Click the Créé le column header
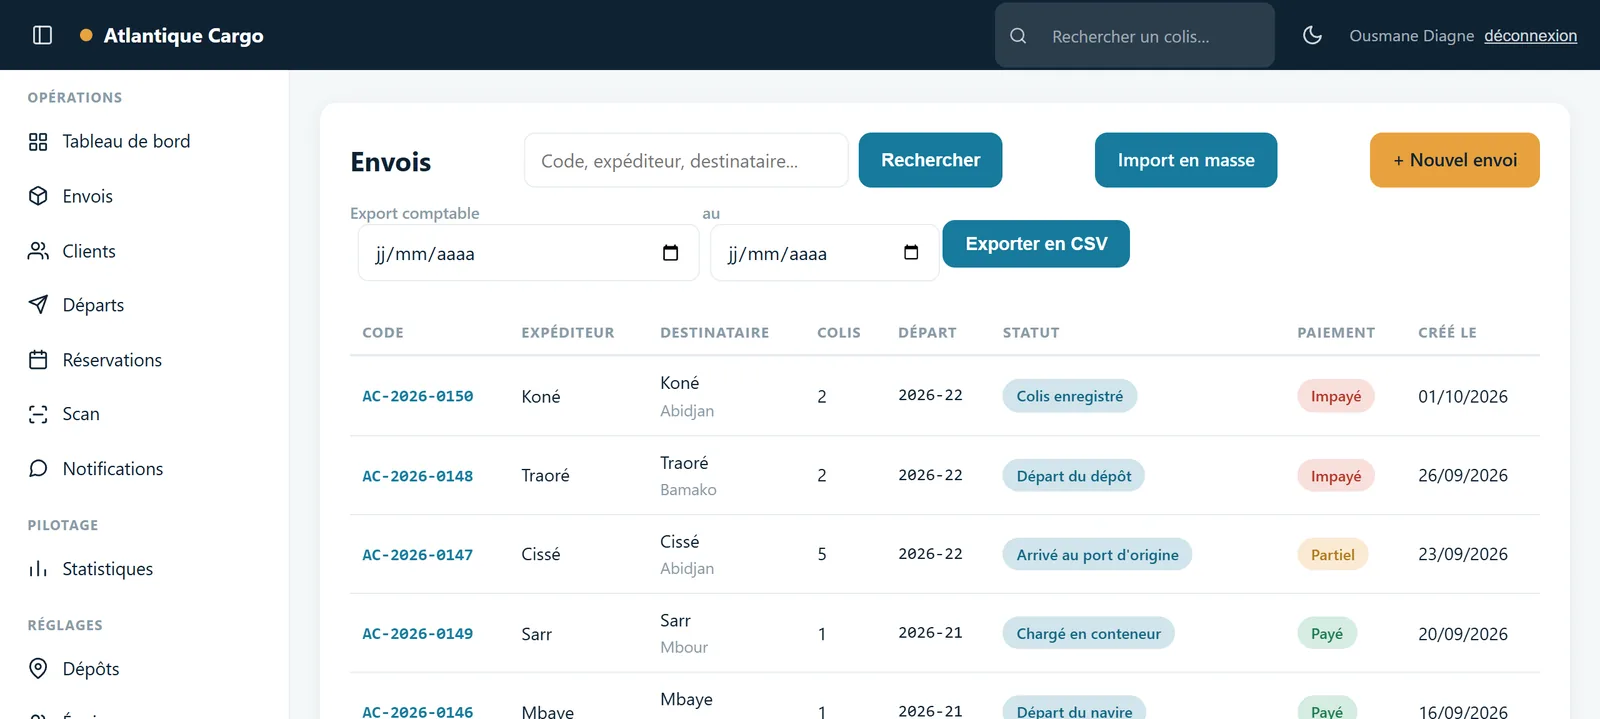The height and width of the screenshot is (719, 1600). click(x=1447, y=333)
